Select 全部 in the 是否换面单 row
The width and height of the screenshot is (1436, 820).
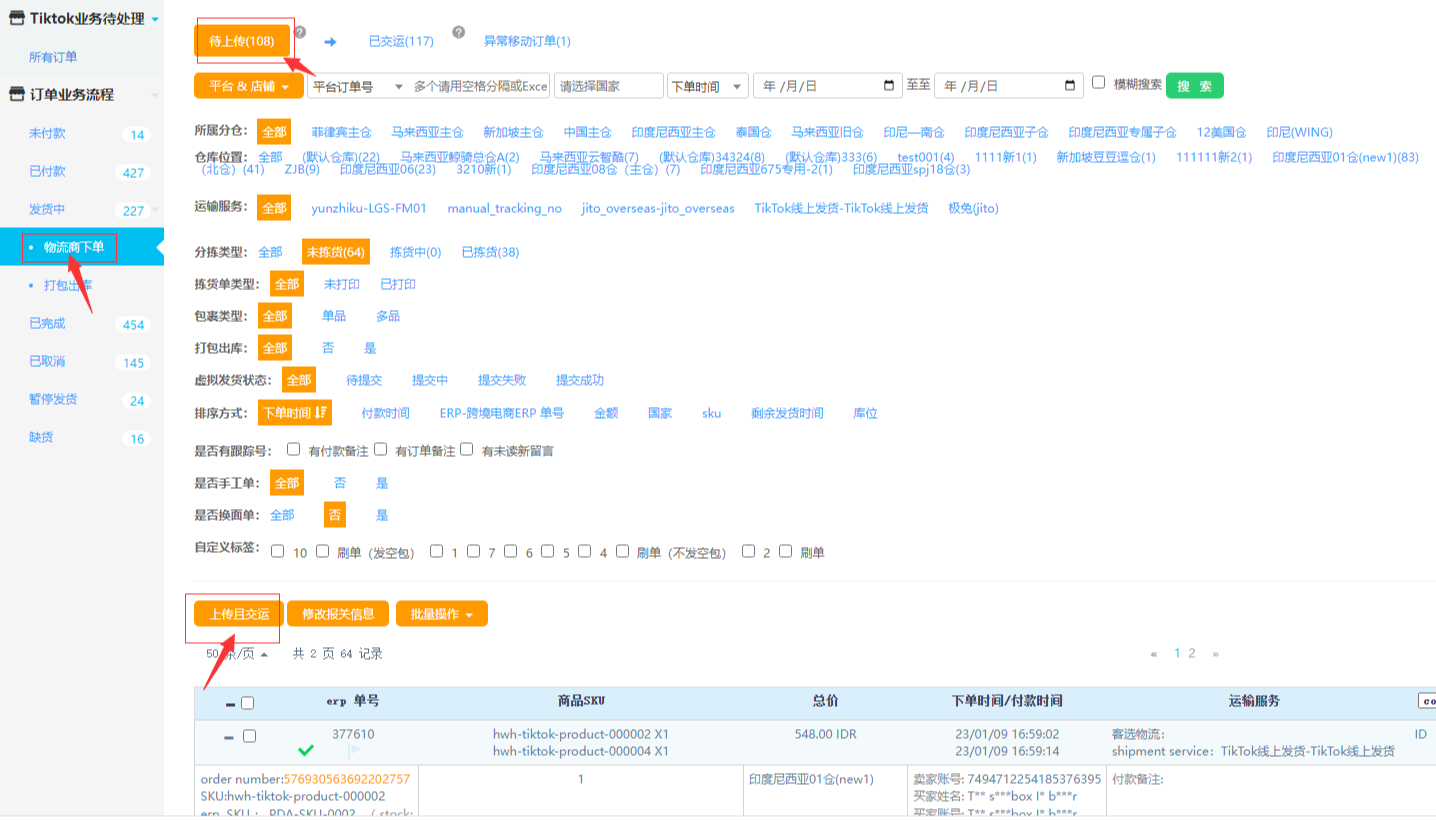[282, 515]
